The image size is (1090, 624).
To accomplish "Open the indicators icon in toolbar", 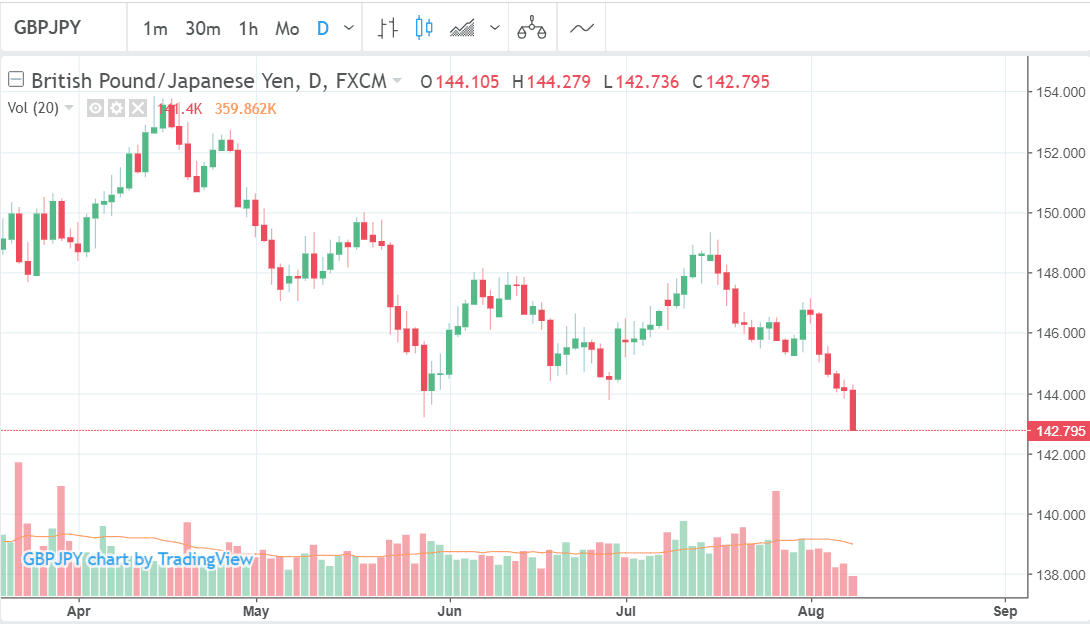I will pyautogui.click(x=462, y=28).
